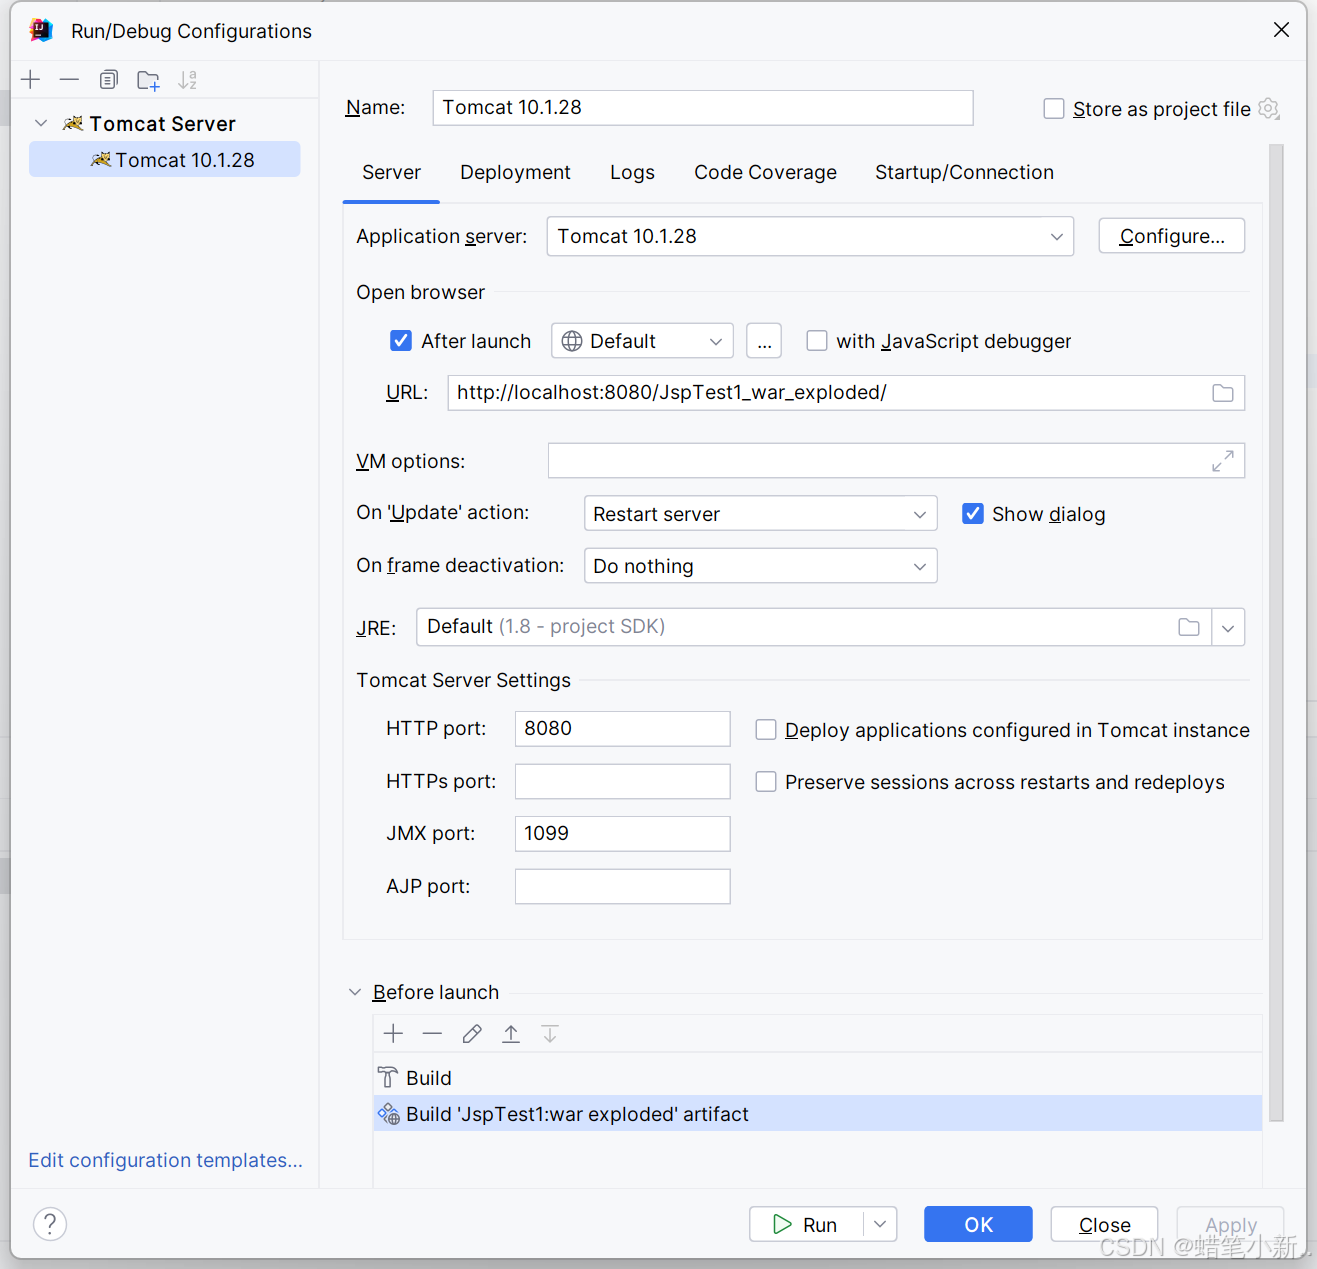Add a new run configuration with the plus icon
1317x1269 pixels.
point(31,80)
